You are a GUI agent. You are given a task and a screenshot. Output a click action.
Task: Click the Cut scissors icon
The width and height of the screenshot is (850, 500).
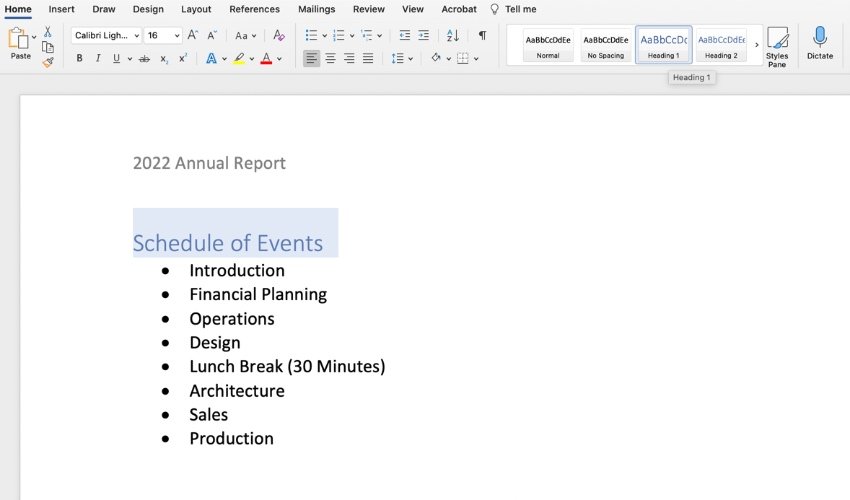(48, 31)
